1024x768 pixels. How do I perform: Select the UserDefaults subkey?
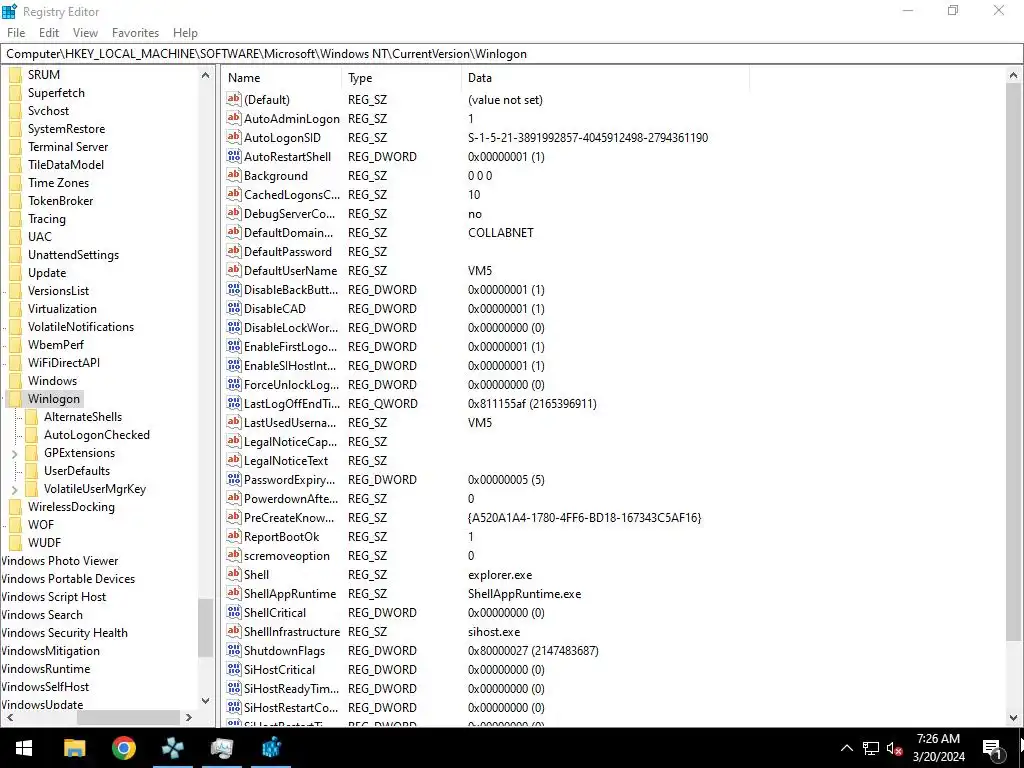[x=76, y=471]
